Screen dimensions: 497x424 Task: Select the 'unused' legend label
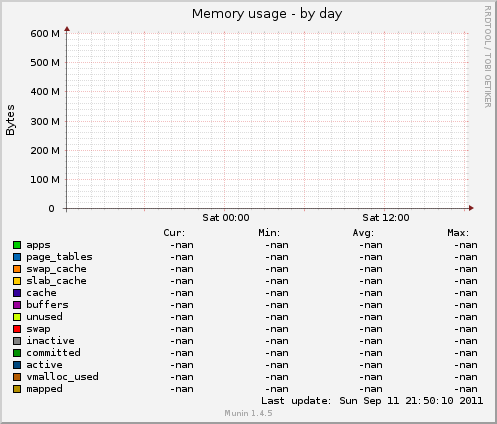coord(44,317)
